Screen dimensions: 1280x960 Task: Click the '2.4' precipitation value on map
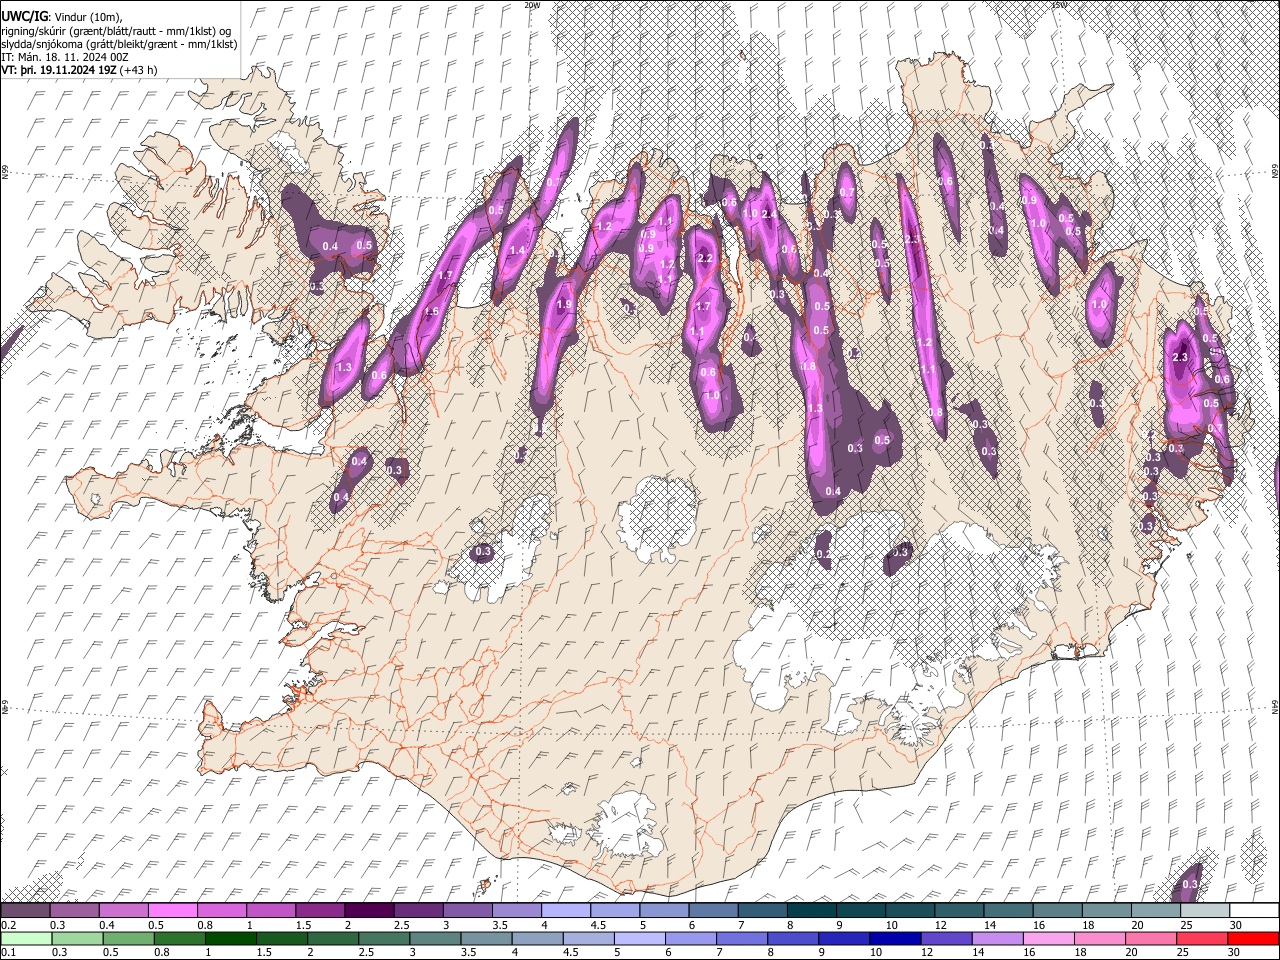[769, 214]
